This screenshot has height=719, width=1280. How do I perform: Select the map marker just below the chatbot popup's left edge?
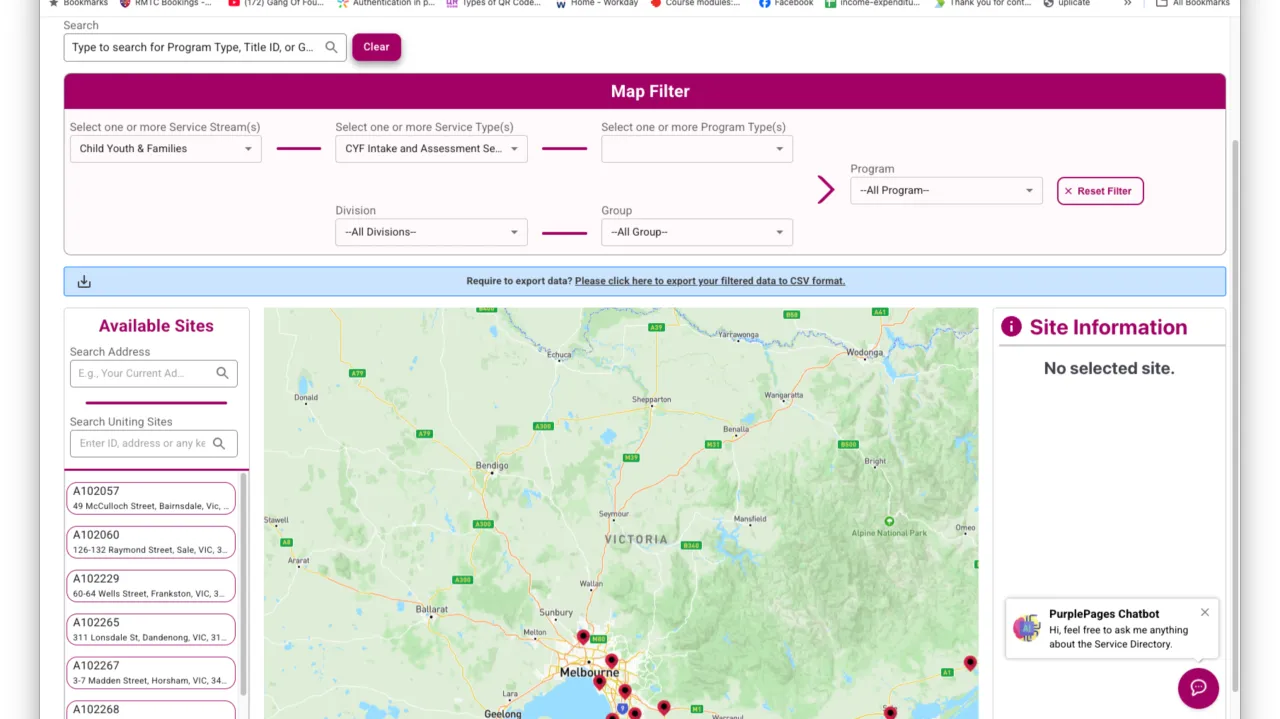coord(970,663)
